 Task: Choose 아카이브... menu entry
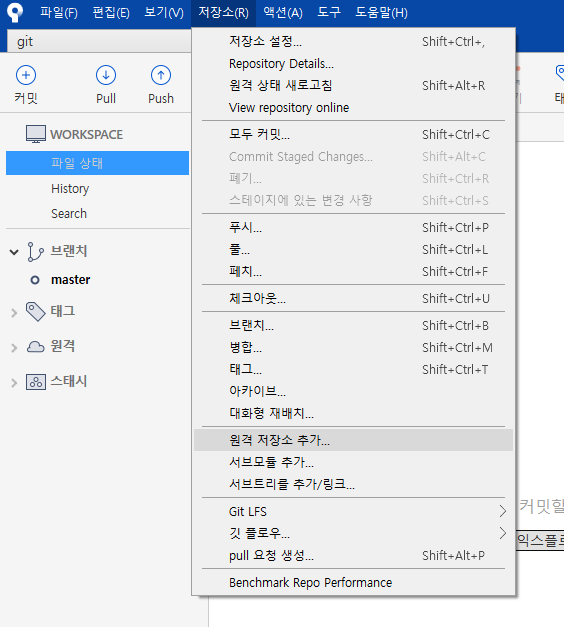click(x=354, y=391)
